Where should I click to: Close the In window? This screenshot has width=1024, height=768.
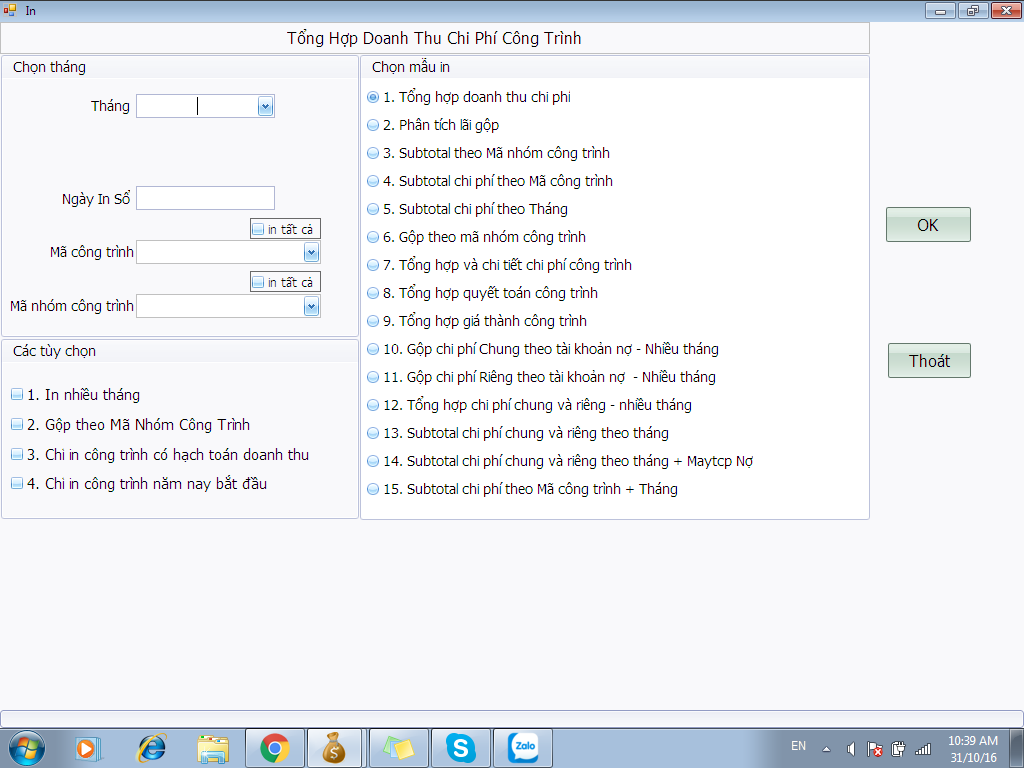(x=1006, y=10)
